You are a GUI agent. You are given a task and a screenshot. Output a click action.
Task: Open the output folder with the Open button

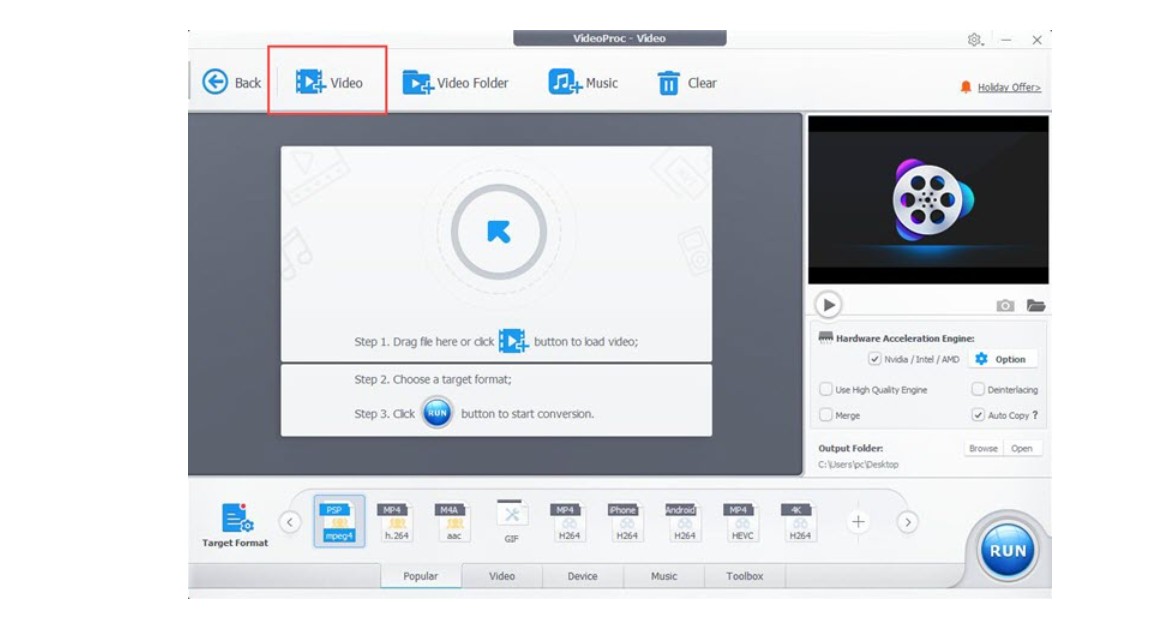[1022, 448]
